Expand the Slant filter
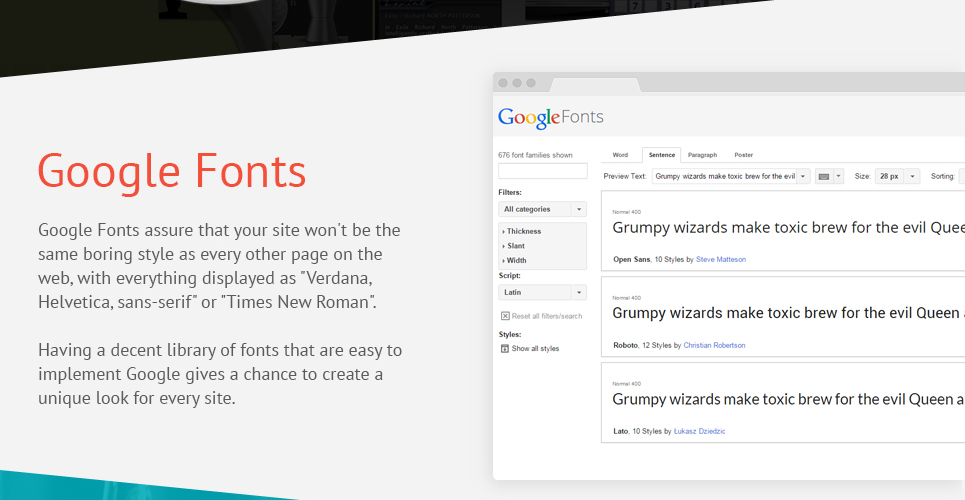 coord(514,246)
